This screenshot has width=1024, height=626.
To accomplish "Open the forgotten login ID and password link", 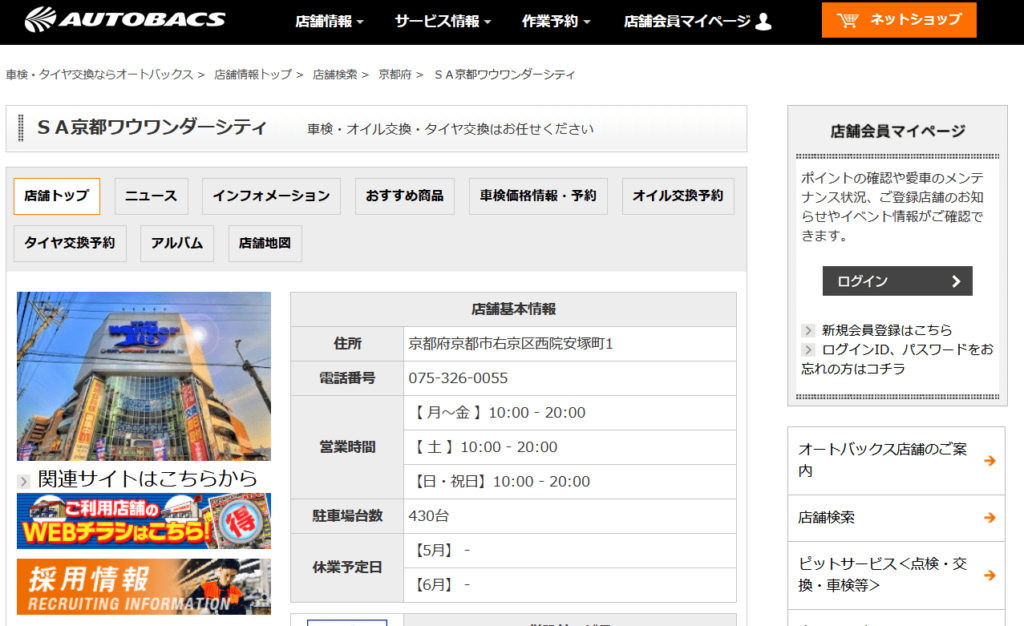I will 905,347.
